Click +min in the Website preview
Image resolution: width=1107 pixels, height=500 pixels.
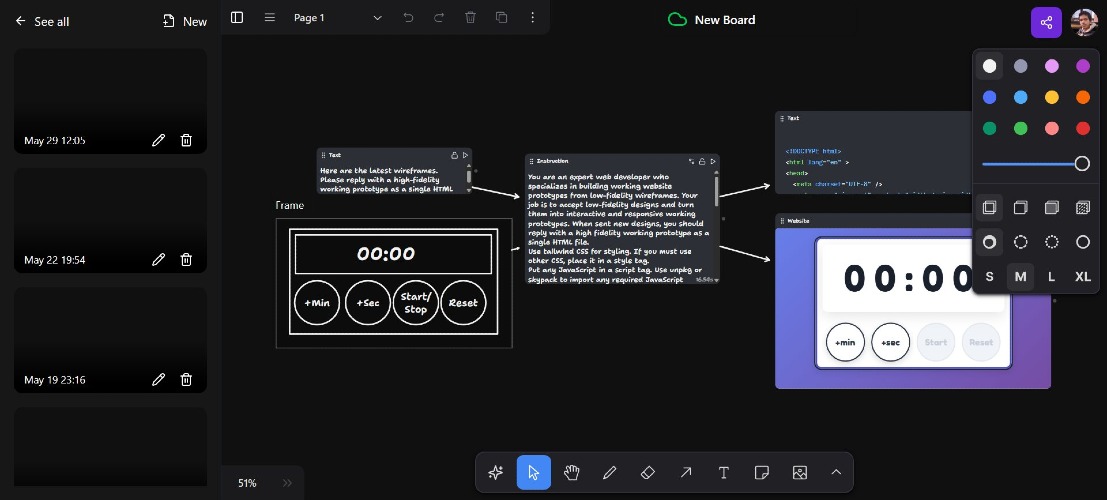pos(845,343)
